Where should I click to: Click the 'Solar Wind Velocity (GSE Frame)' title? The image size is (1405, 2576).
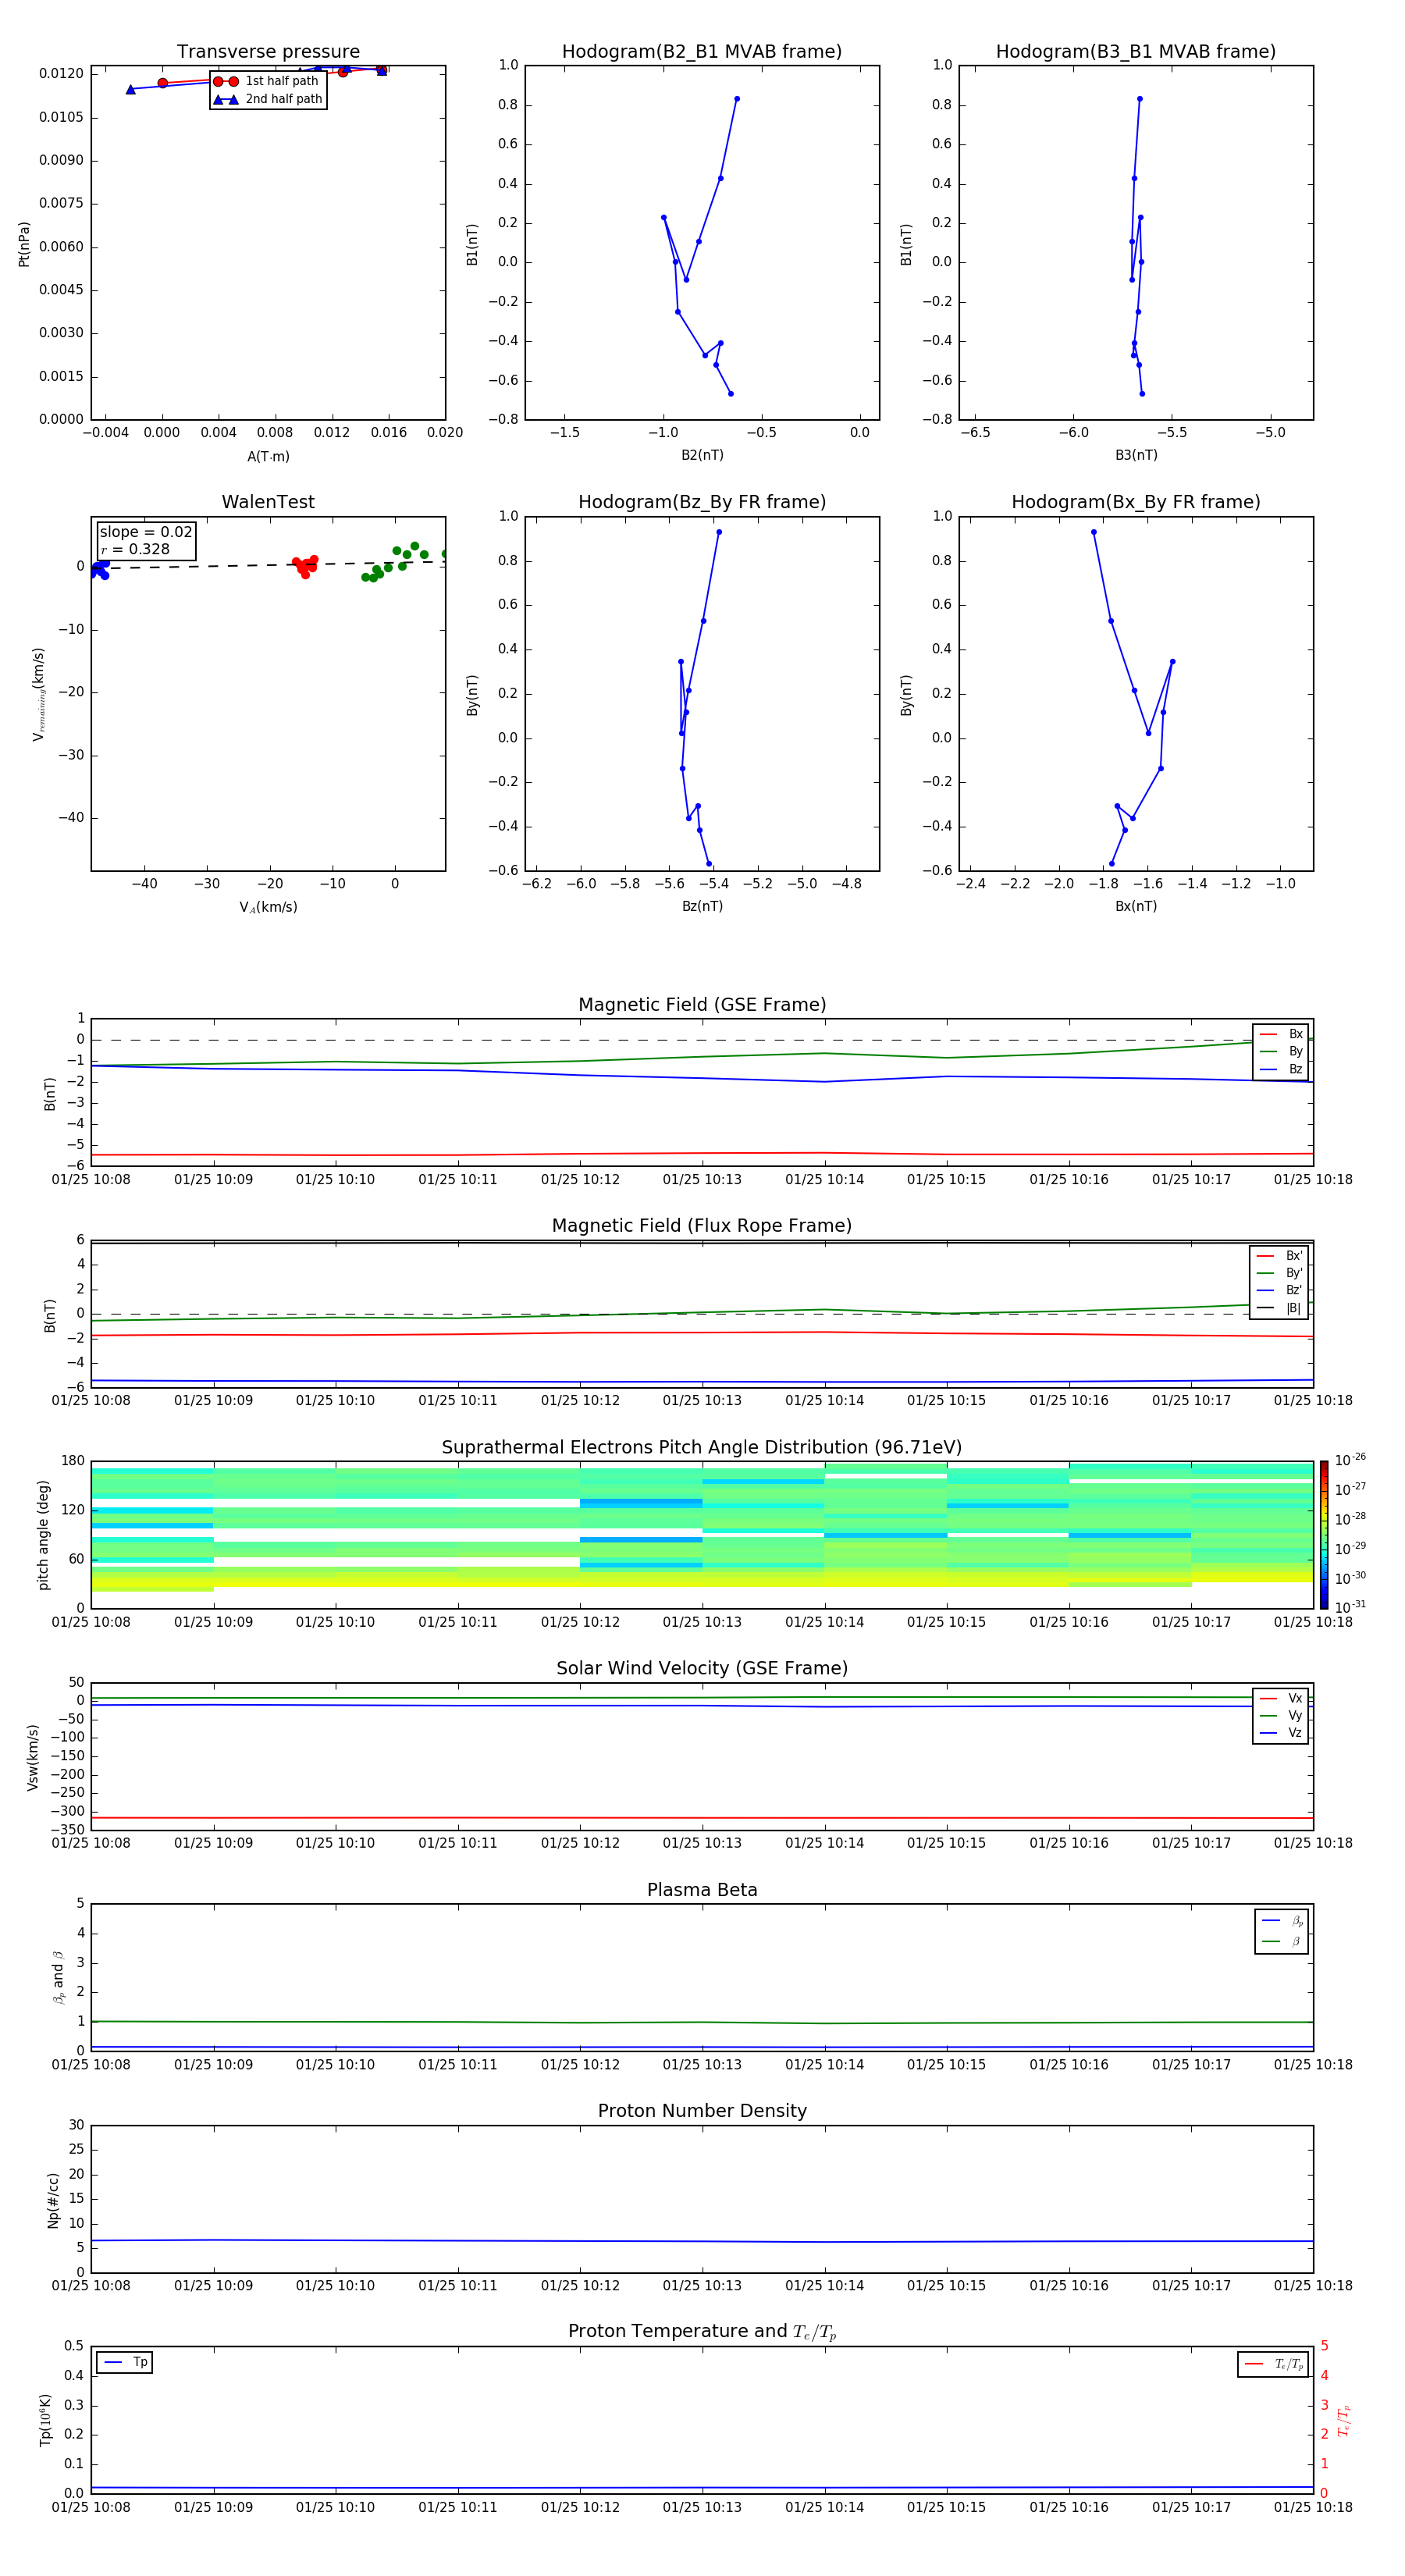702,1669
